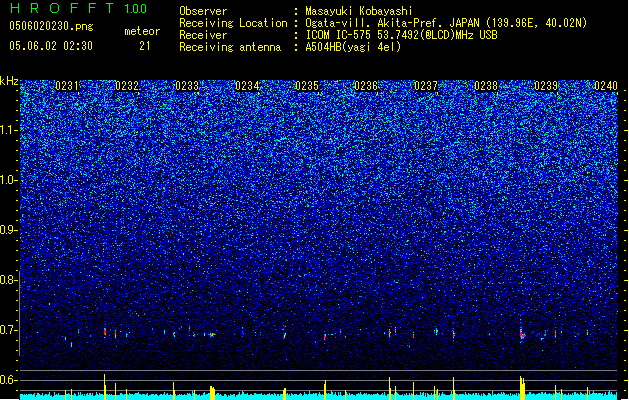Click time marker 0236
629x400 pixels.
[366, 86]
